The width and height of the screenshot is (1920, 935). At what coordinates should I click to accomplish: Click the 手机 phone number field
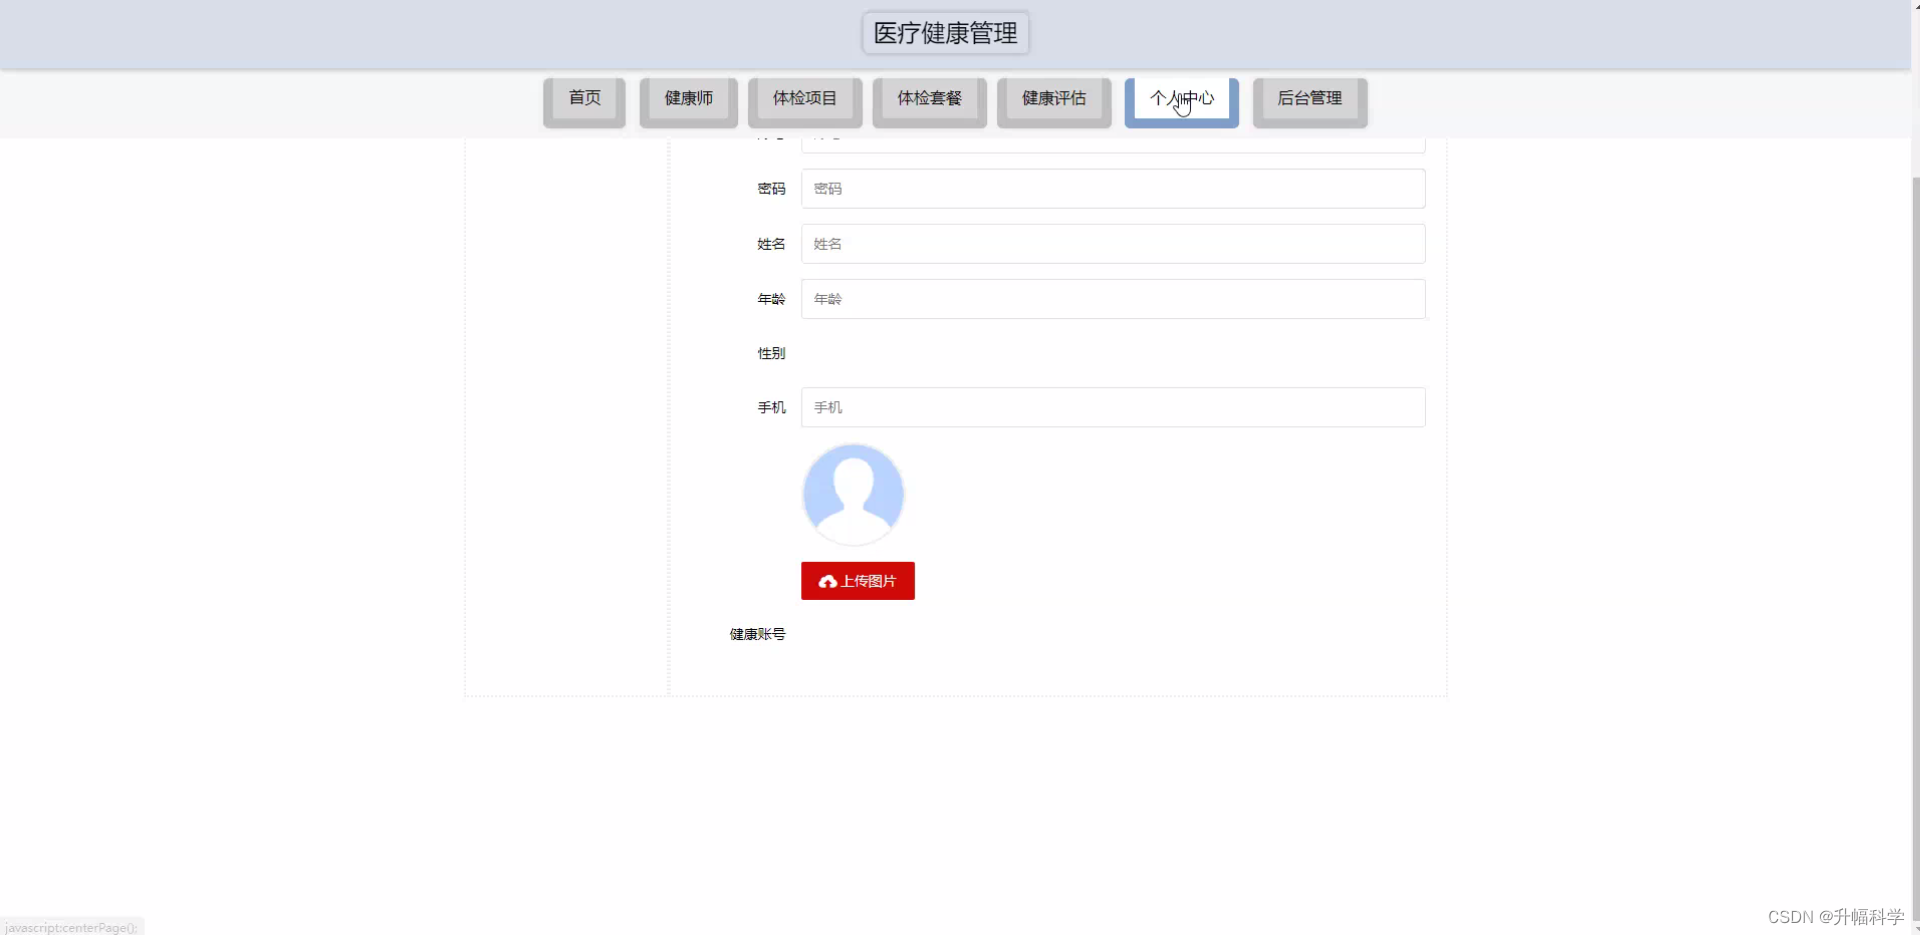(1112, 407)
